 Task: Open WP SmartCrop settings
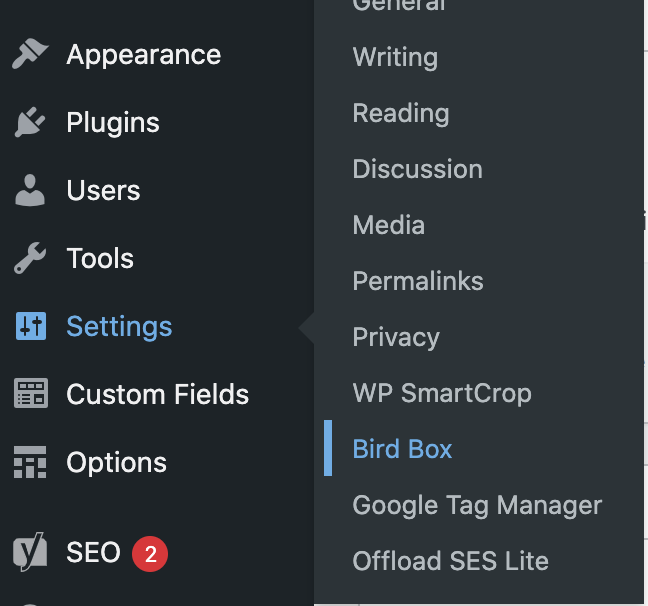click(442, 393)
